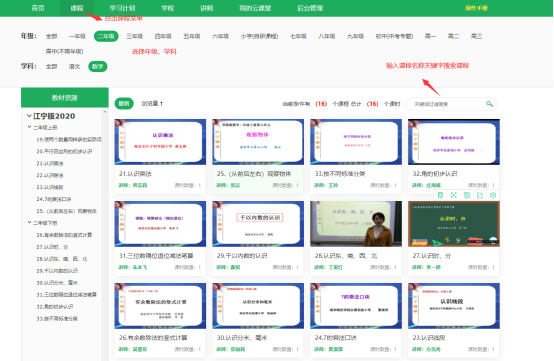Select the 数学 subject filter
Screen dimensions: 554x361
pos(98,66)
